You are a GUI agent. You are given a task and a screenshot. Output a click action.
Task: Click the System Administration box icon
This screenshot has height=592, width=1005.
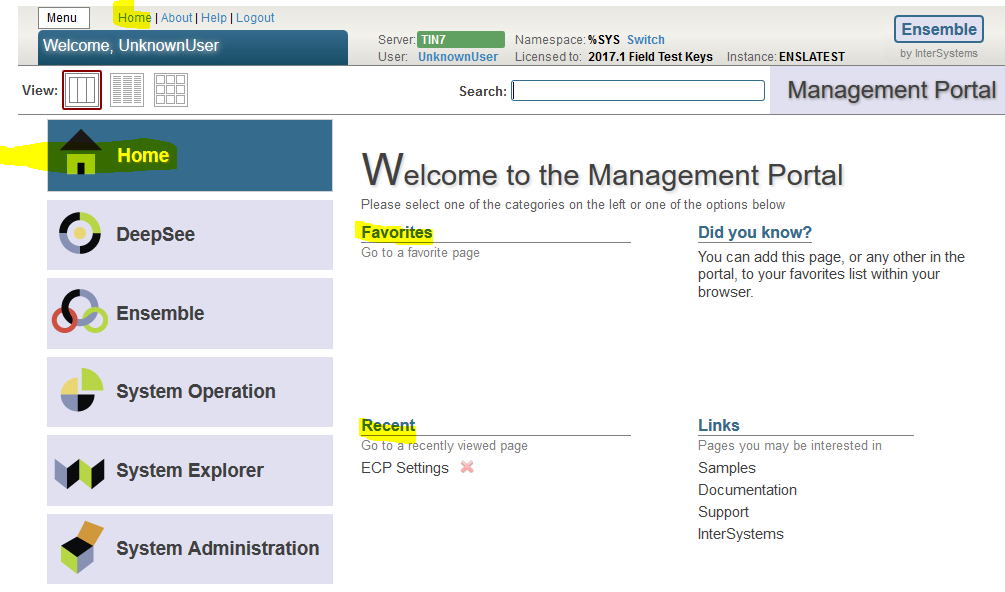(82, 547)
